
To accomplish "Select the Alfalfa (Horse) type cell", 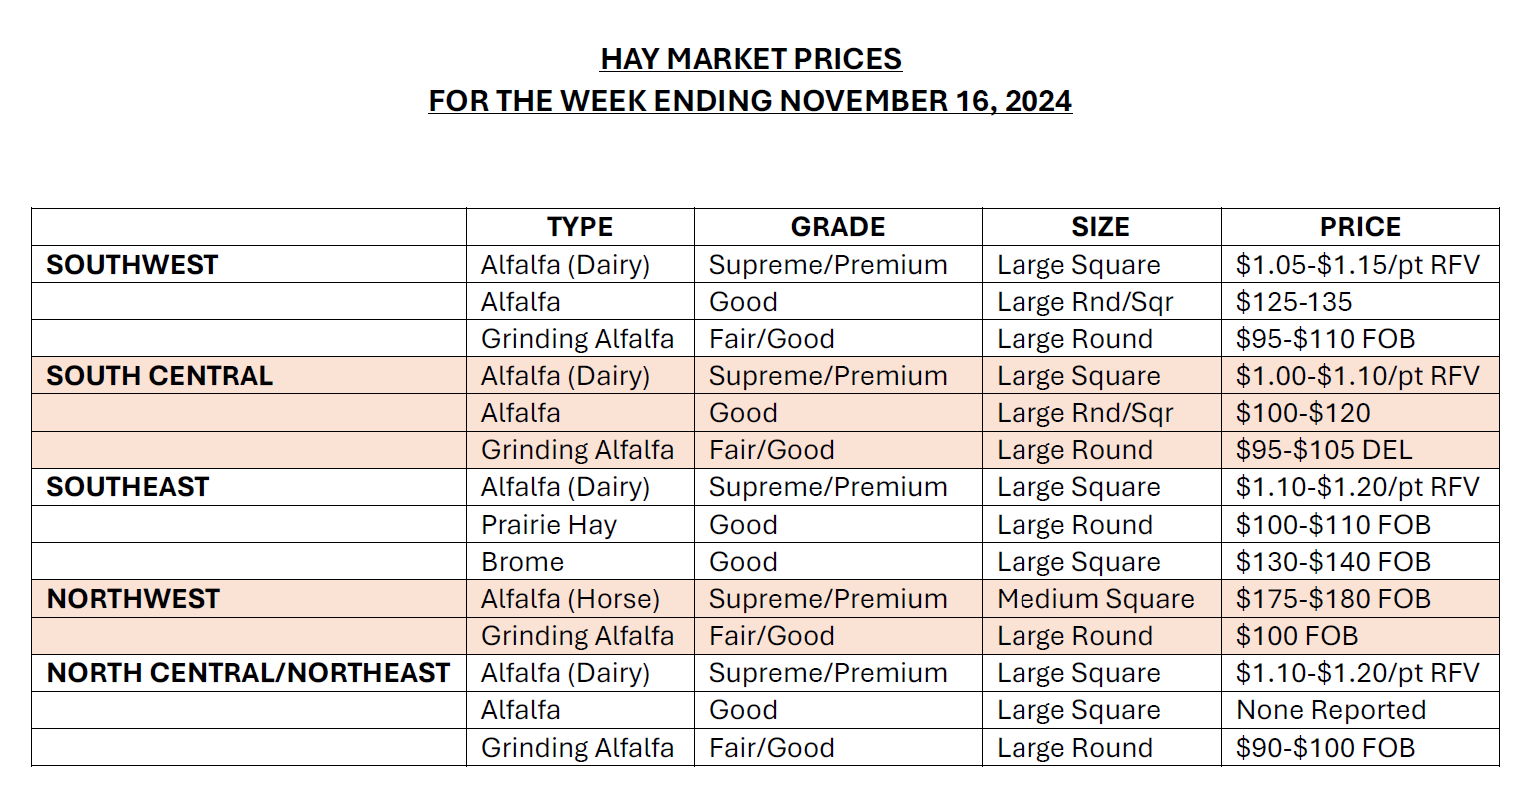I will point(570,599).
